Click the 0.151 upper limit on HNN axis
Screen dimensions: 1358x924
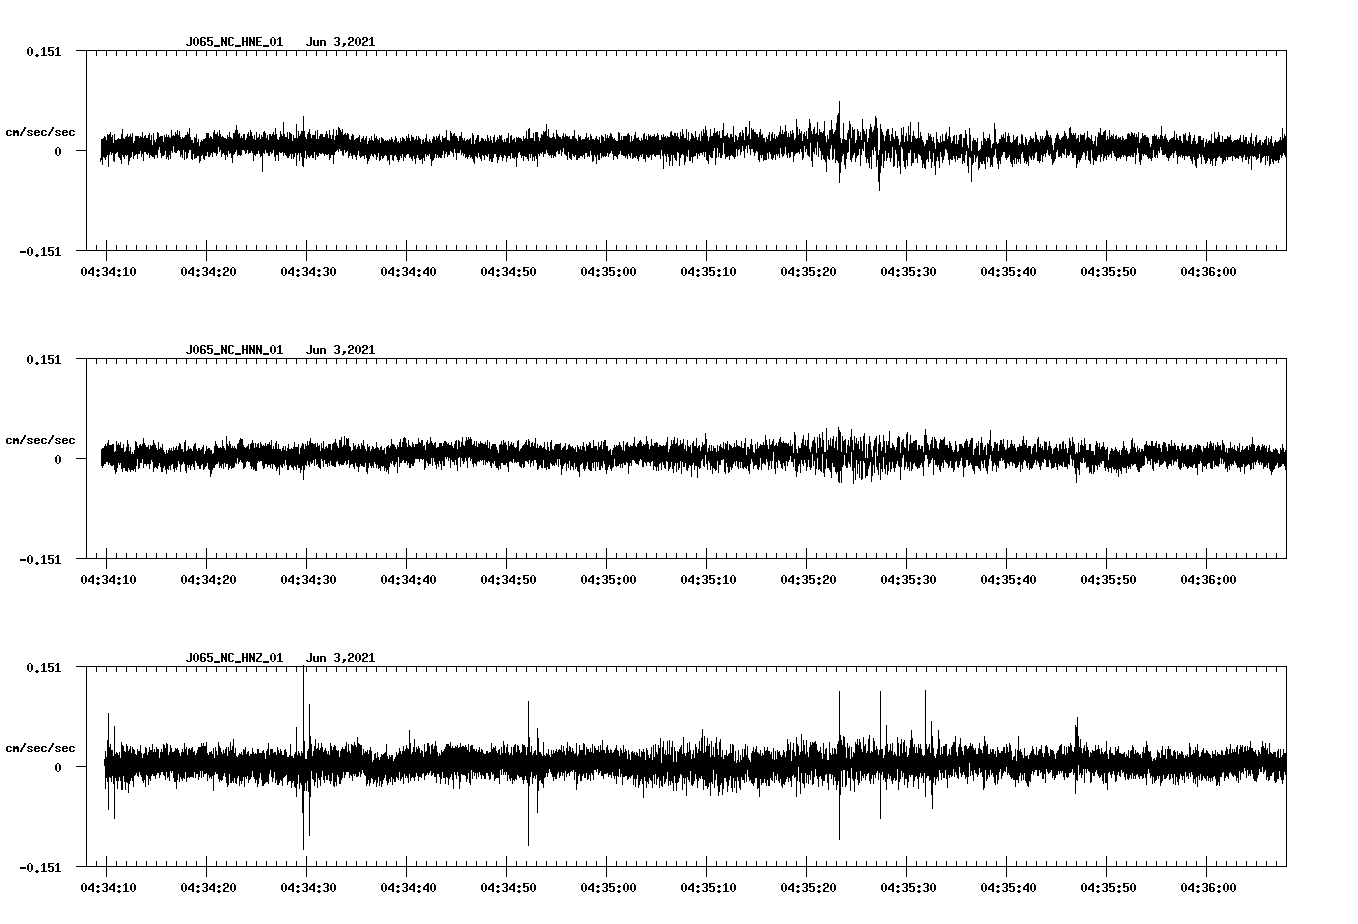[x=43, y=359]
